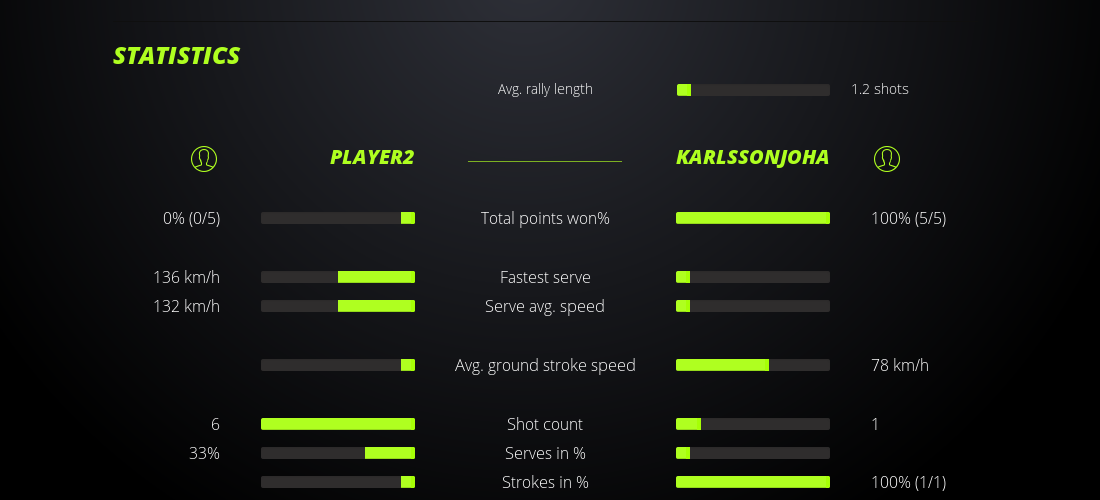Click Player2's profile avatar icon
The height and width of the screenshot is (500, 1100).
coord(204,158)
